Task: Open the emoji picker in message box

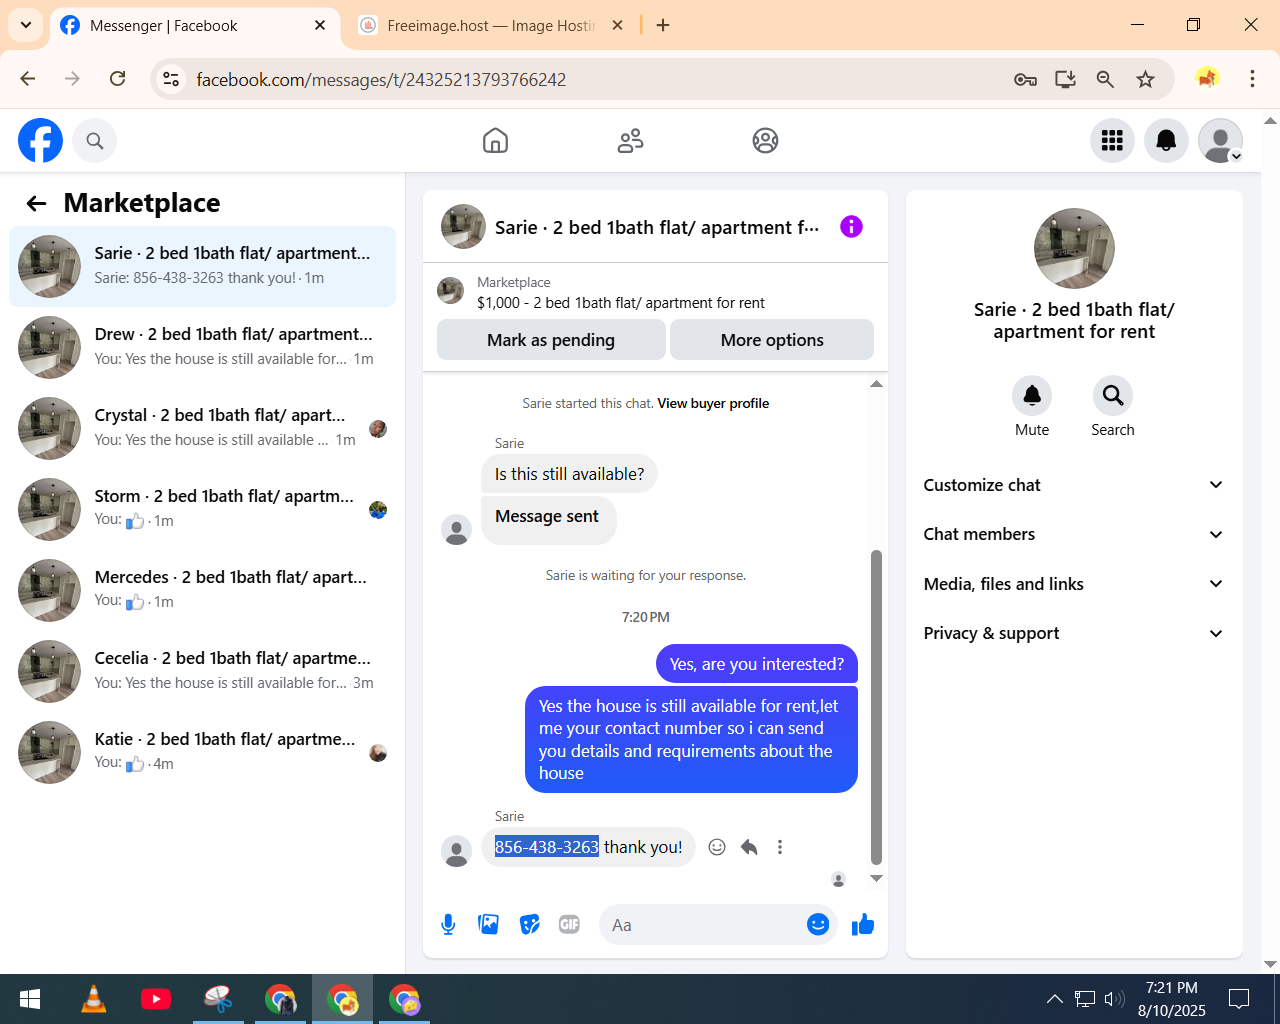Action: (x=818, y=925)
